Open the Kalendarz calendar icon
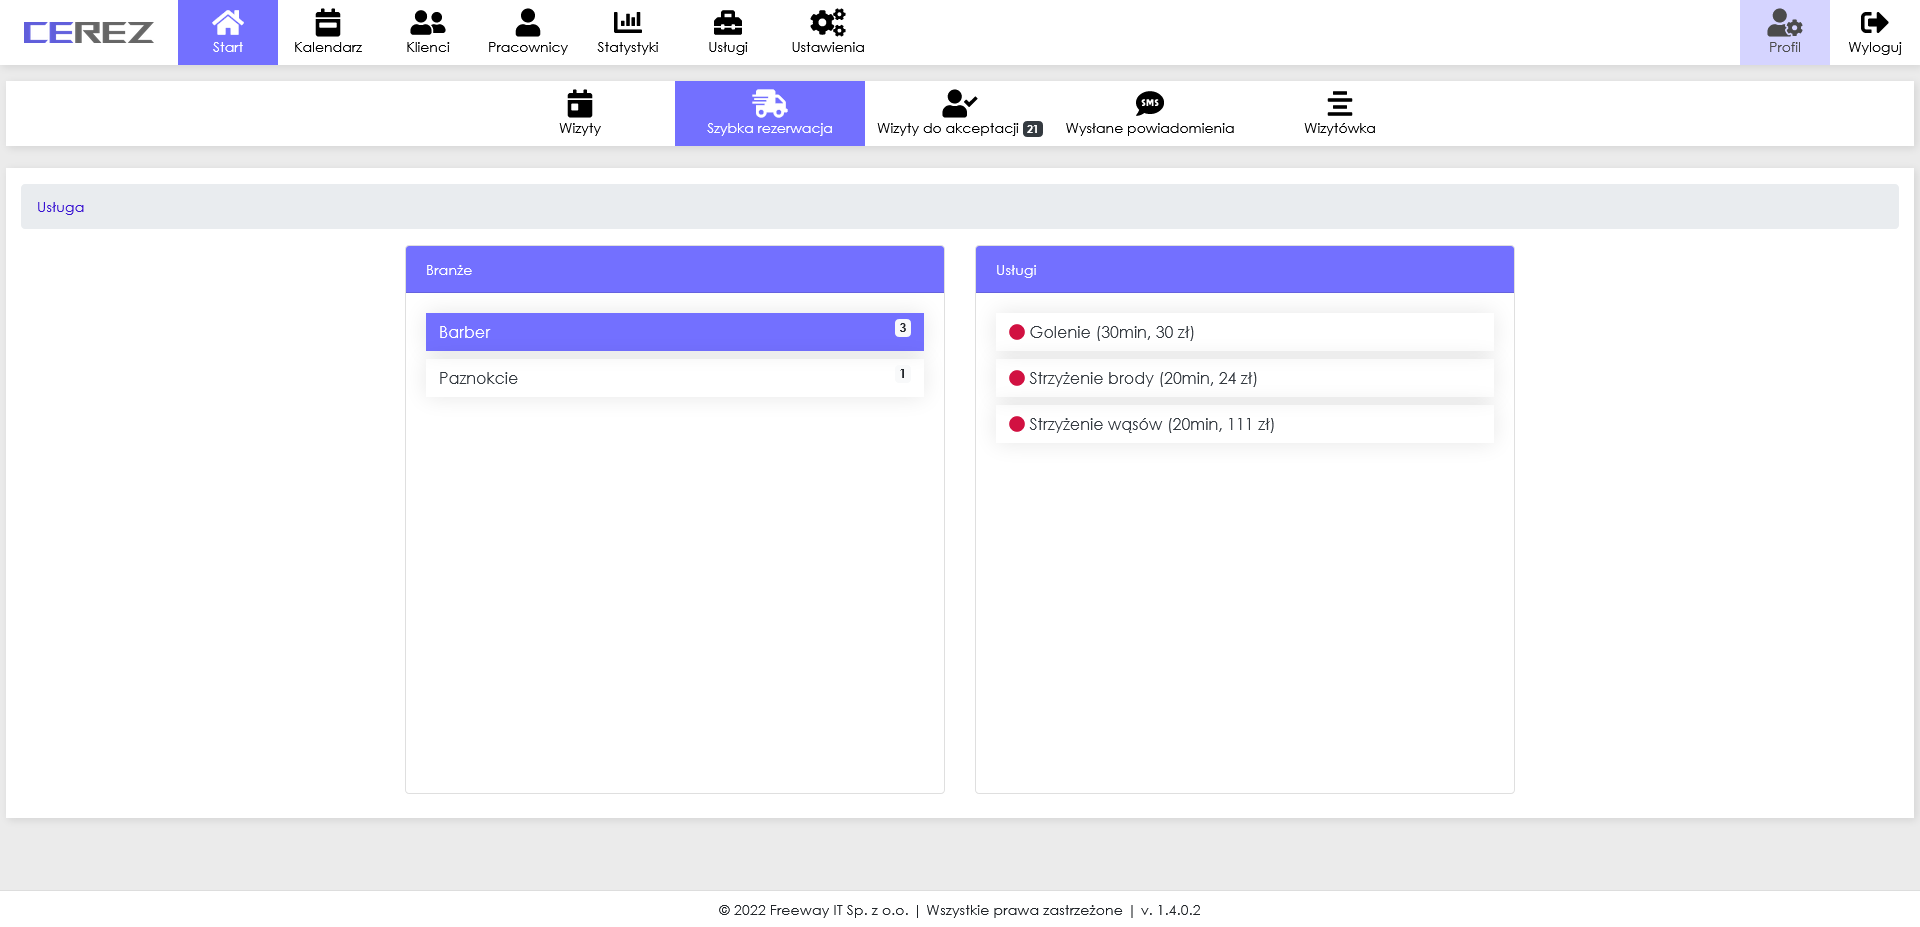 [327, 22]
